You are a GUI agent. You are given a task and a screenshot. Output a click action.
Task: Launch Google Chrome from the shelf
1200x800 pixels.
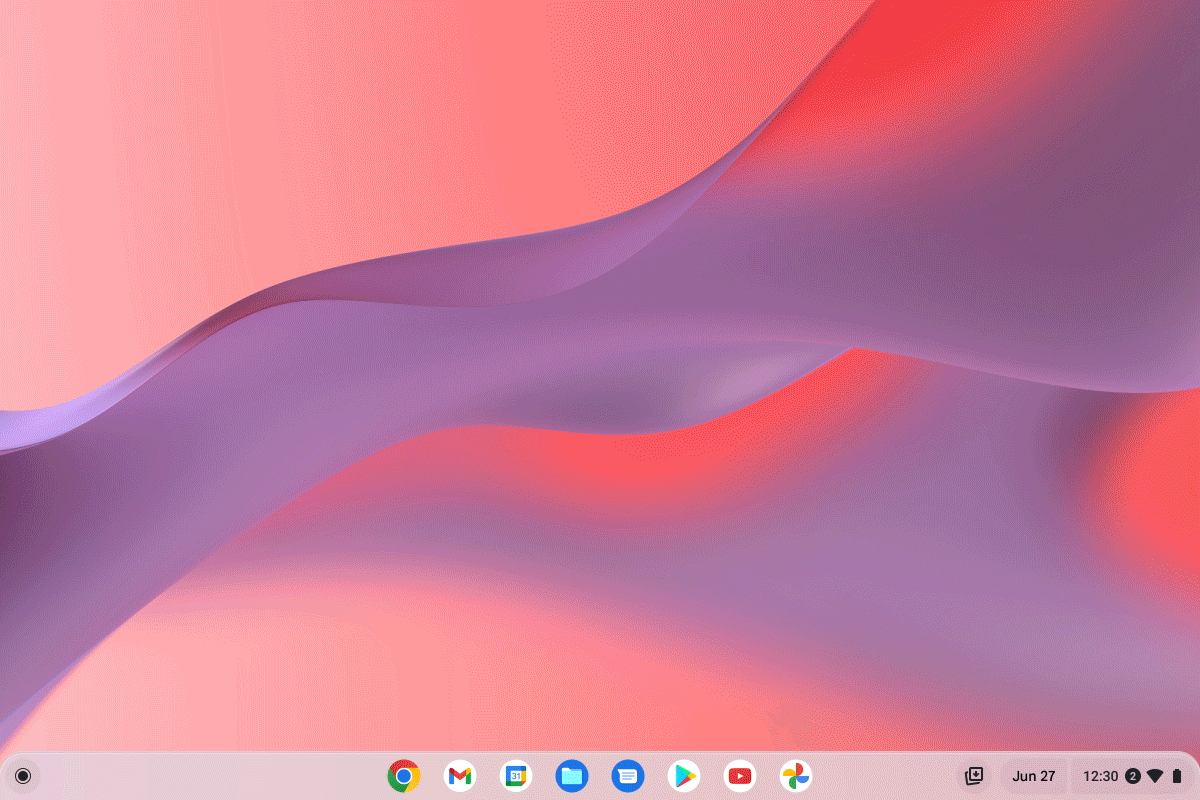(404, 776)
